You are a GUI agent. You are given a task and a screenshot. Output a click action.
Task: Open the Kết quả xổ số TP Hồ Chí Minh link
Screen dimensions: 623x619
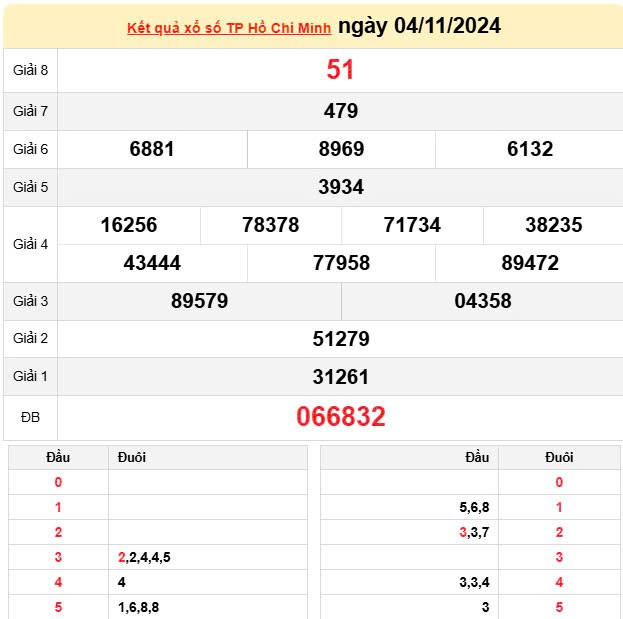click(230, 27)
